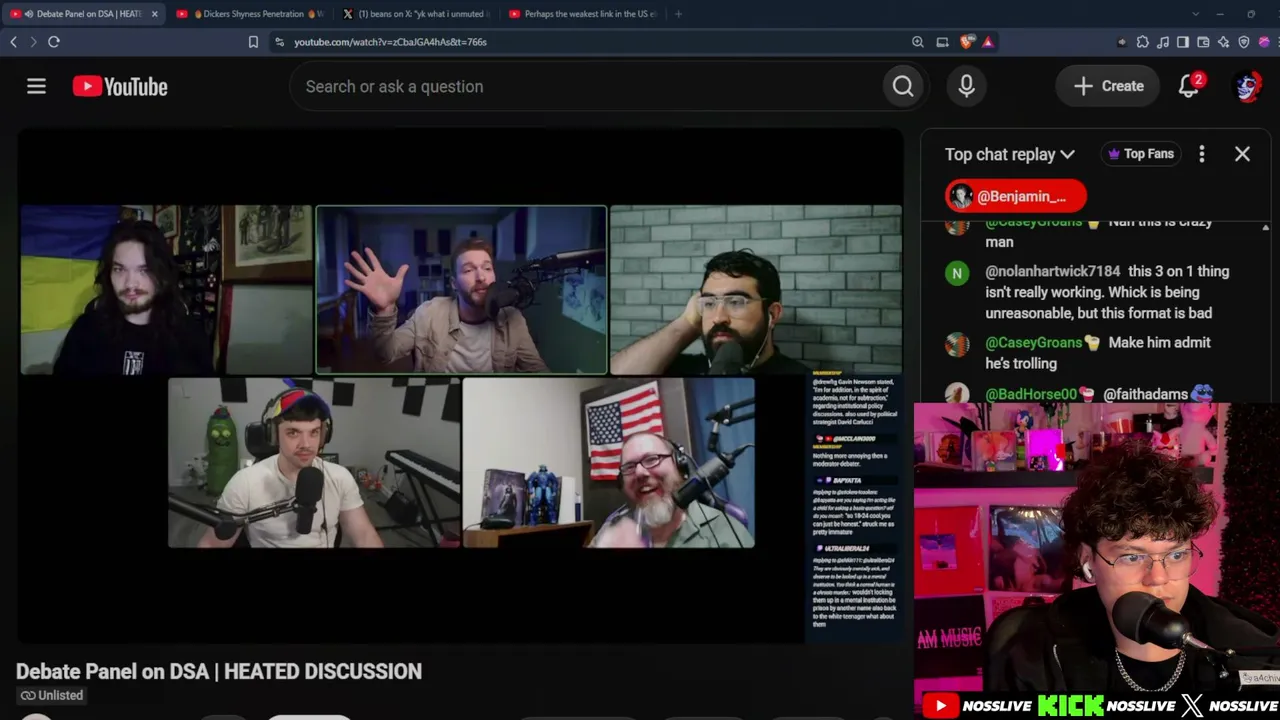Open the Leo AI sparkle icon

tap(1223, 42)
